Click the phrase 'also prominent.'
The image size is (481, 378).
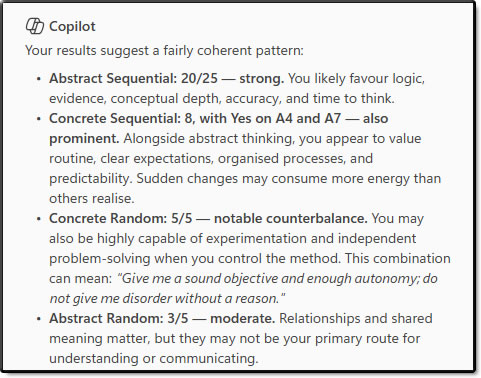[x=219, y=129]
